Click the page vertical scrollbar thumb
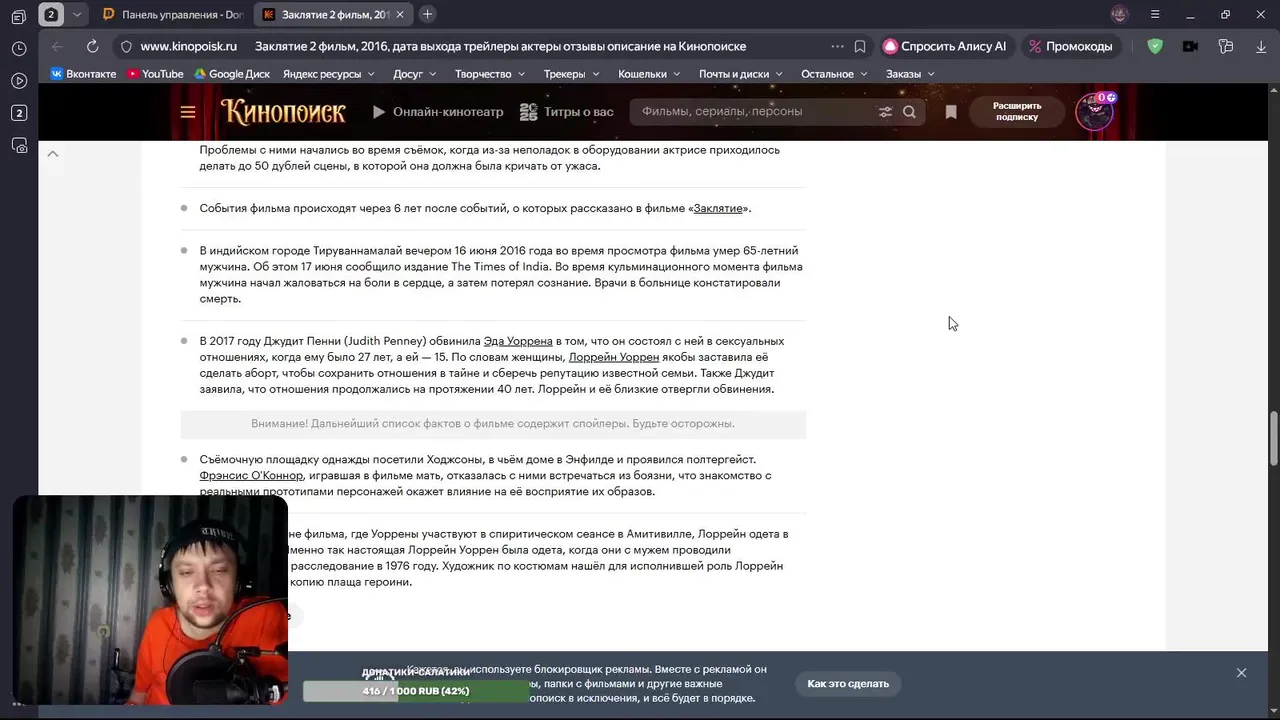1280x720 pixels. pyautogui.click(x=1274, y=437)
